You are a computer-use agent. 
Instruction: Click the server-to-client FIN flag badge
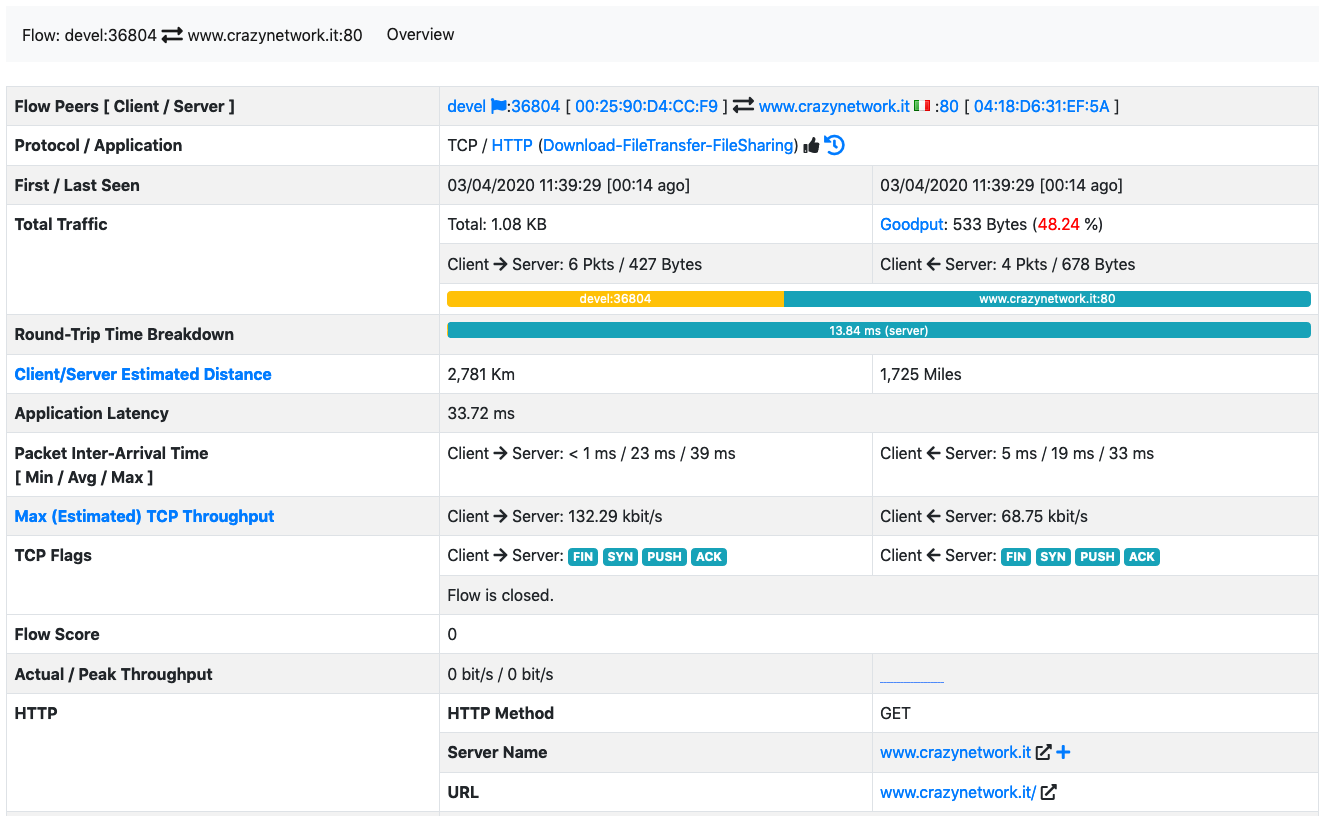[x=1016, y=557]
